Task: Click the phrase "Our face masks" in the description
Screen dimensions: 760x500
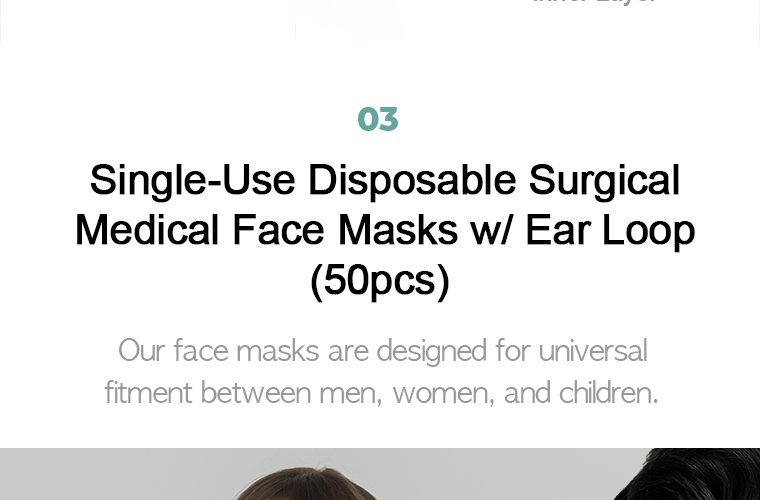Action: (219, 350)
